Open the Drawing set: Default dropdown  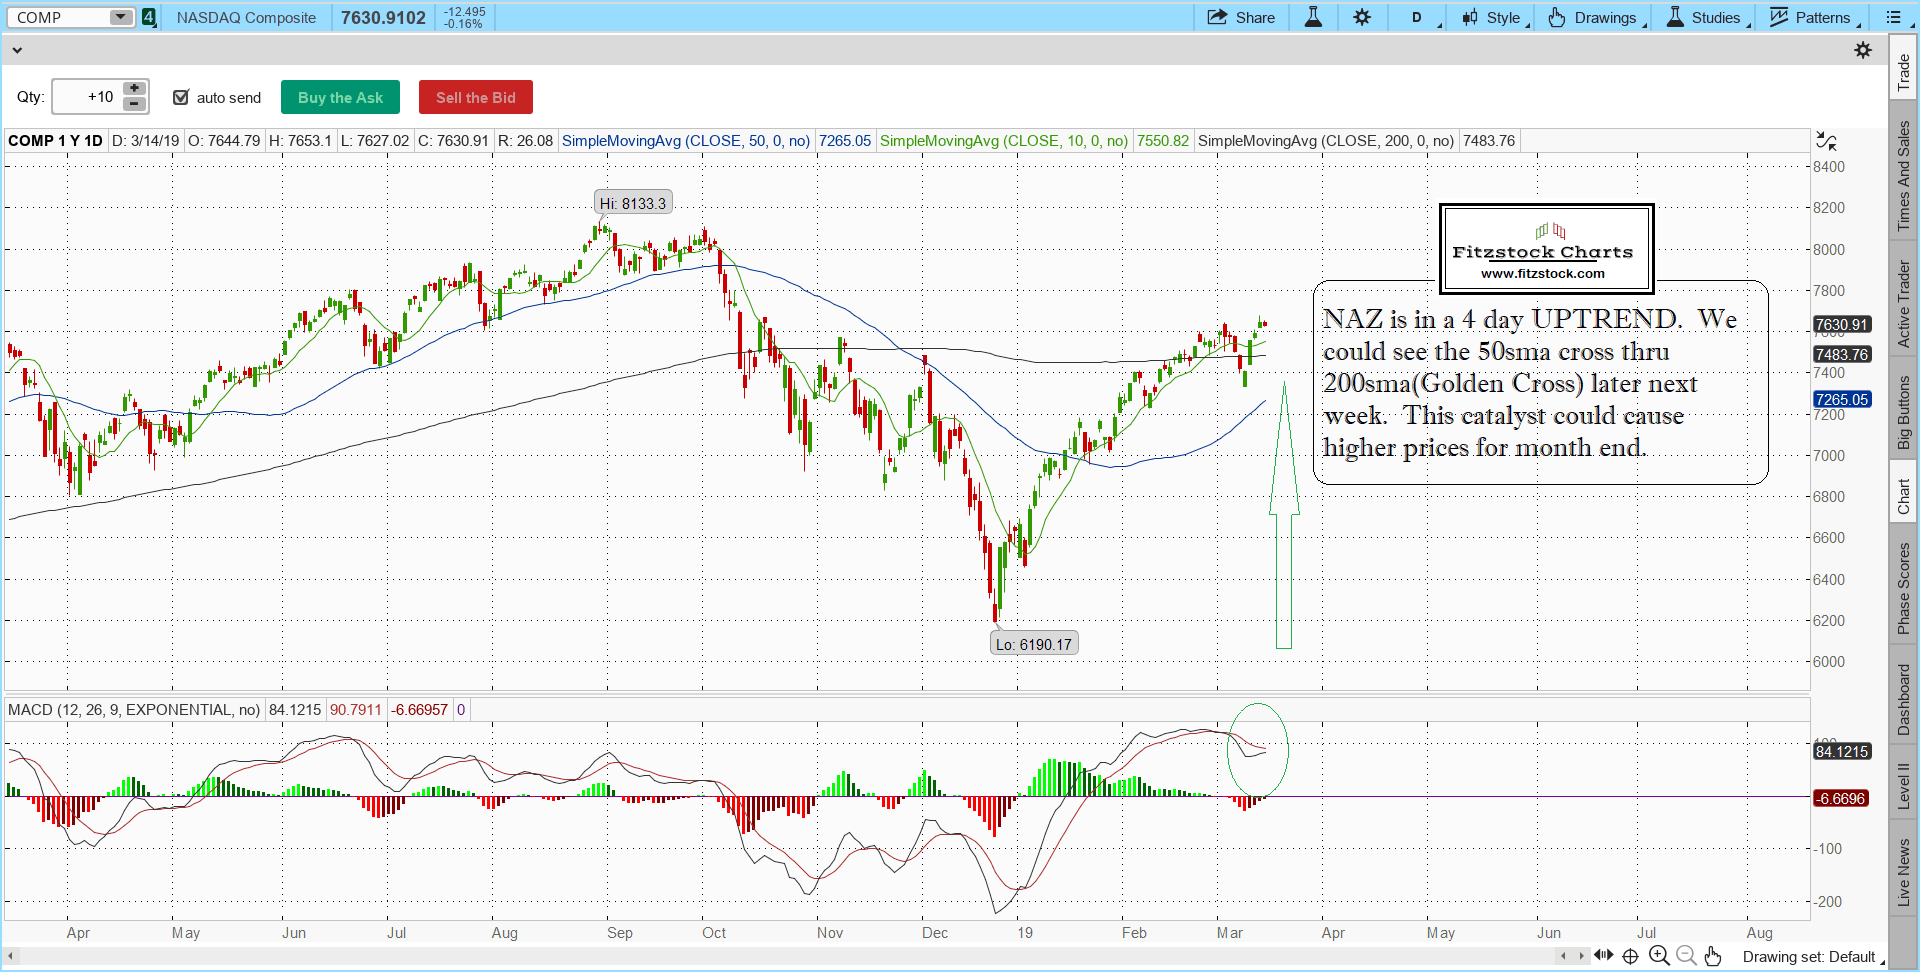pos(1810,957)
